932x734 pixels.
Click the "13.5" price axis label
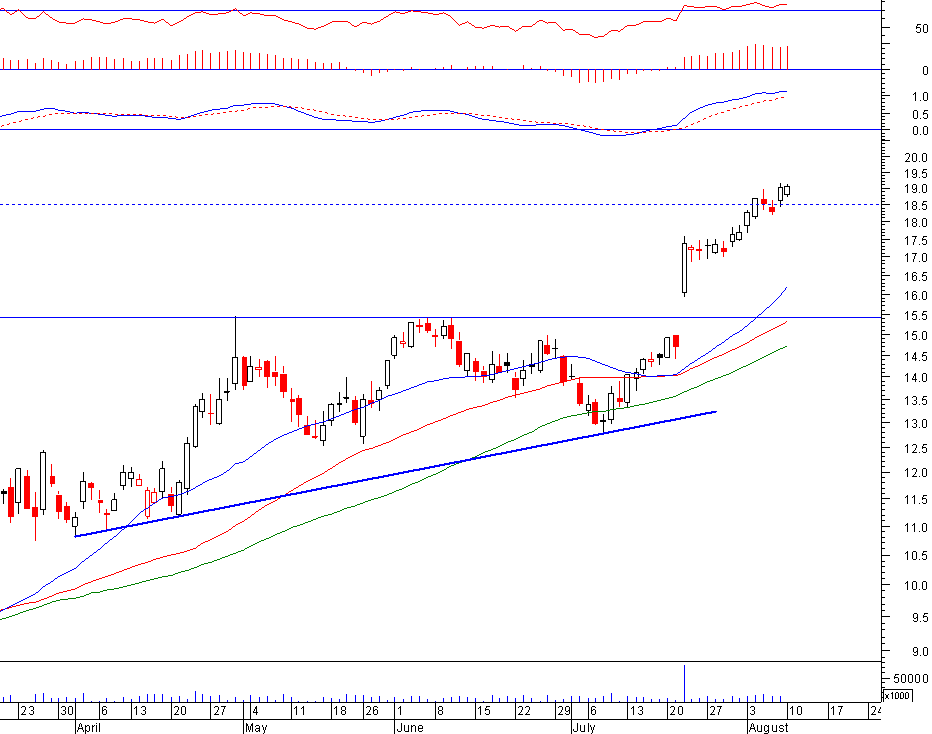915,401
